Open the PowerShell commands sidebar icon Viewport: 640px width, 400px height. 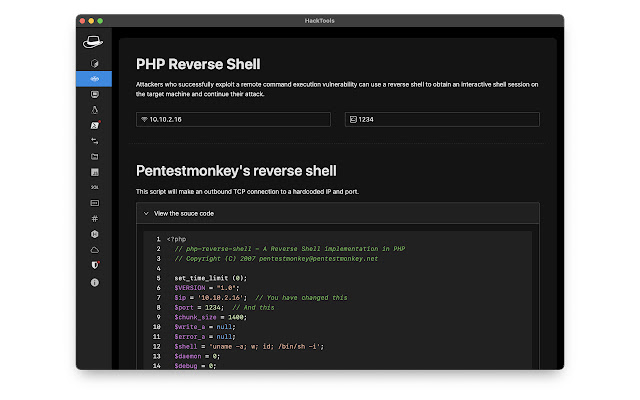[x=94, y=125]
